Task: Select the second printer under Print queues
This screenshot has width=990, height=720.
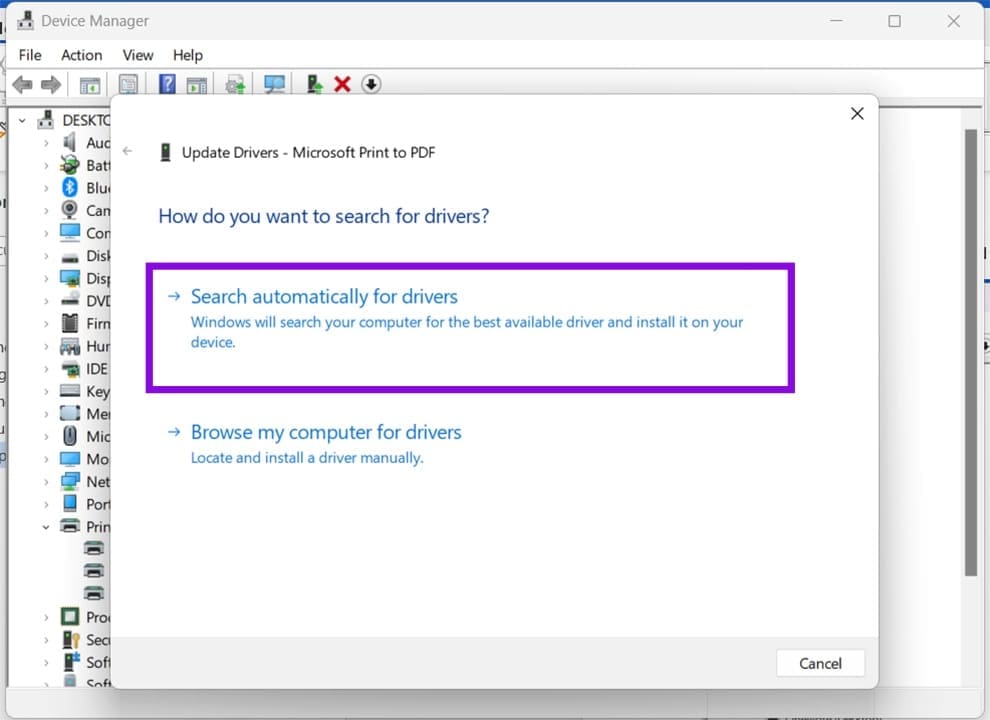Action: click(93, 571)
